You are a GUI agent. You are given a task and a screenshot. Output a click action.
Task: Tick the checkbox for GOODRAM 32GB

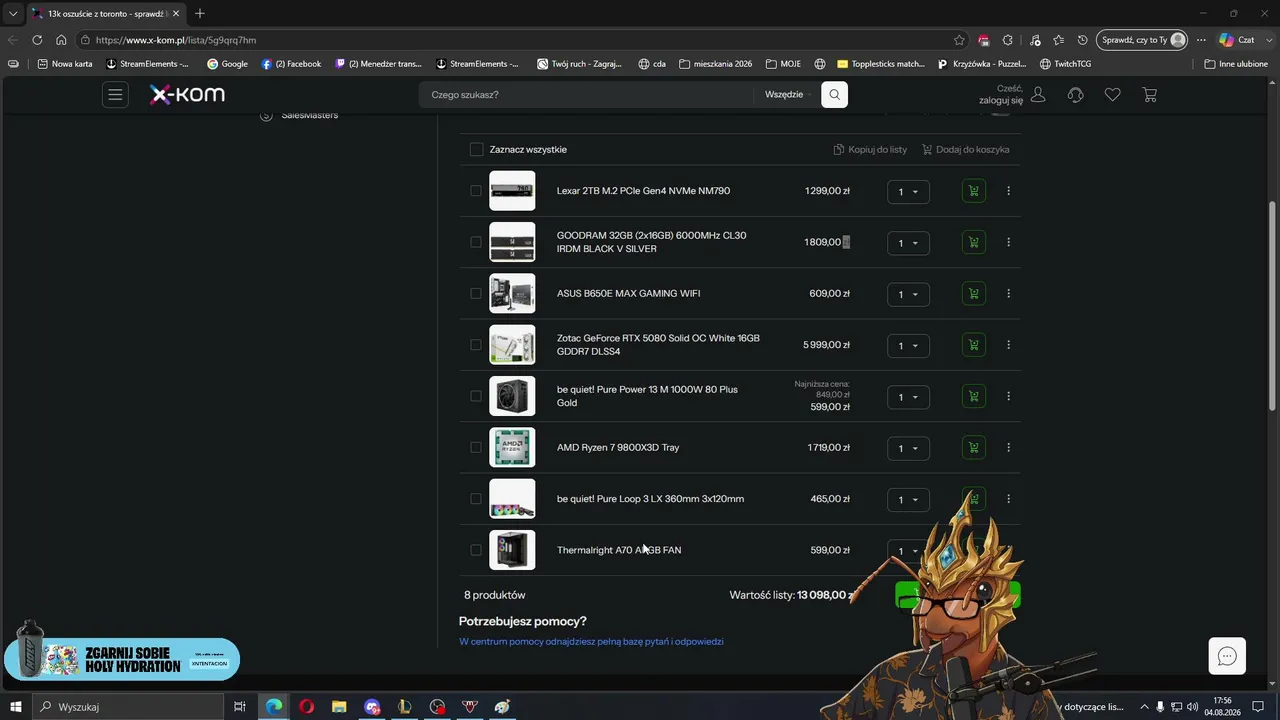[476, 242]
